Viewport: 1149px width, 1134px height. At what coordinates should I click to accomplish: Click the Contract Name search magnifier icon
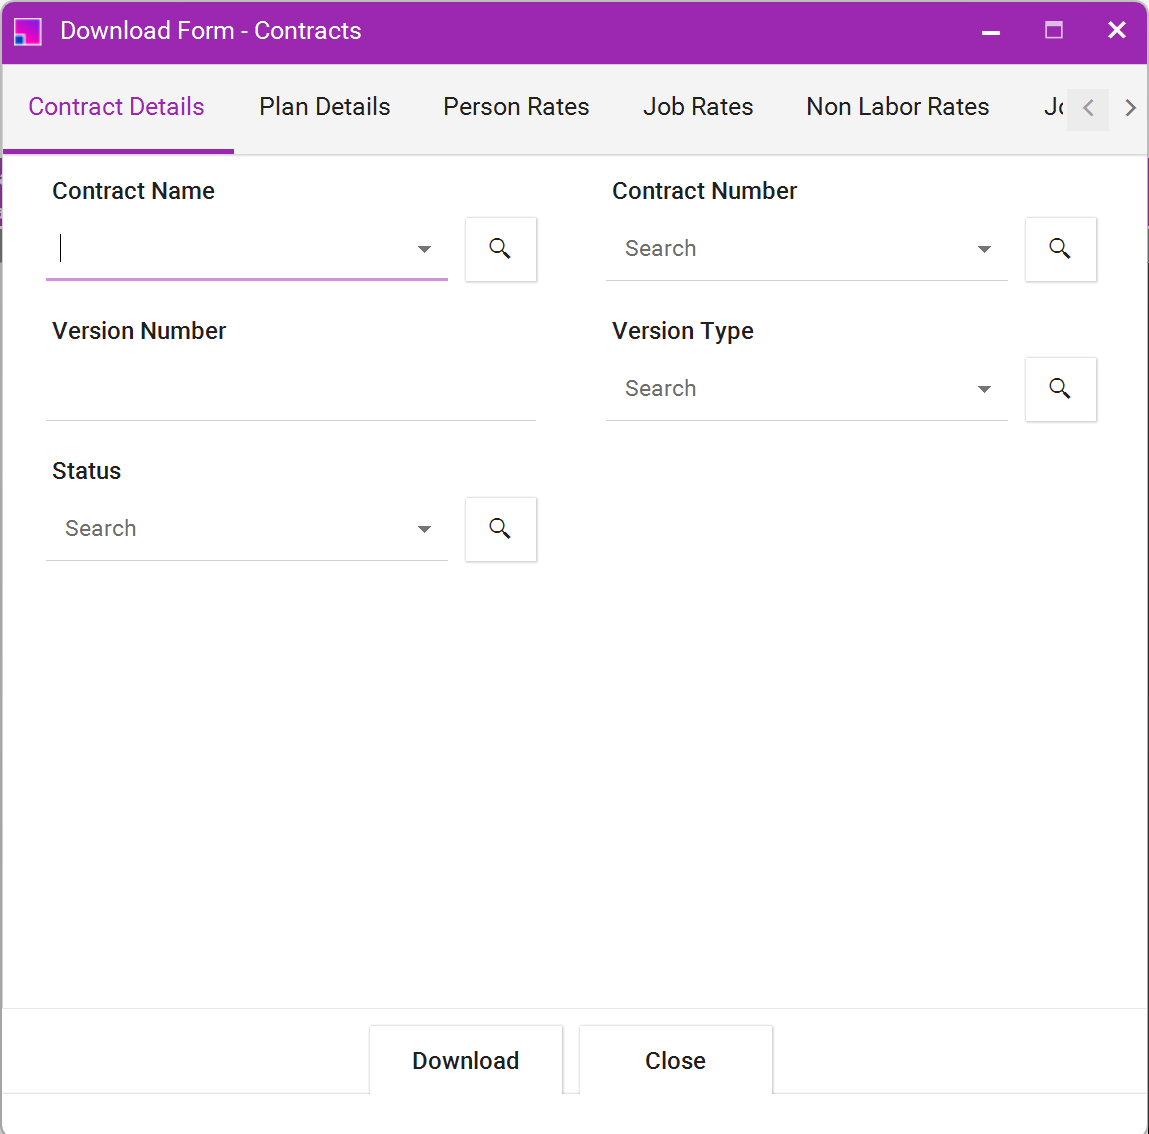point(500,249)
